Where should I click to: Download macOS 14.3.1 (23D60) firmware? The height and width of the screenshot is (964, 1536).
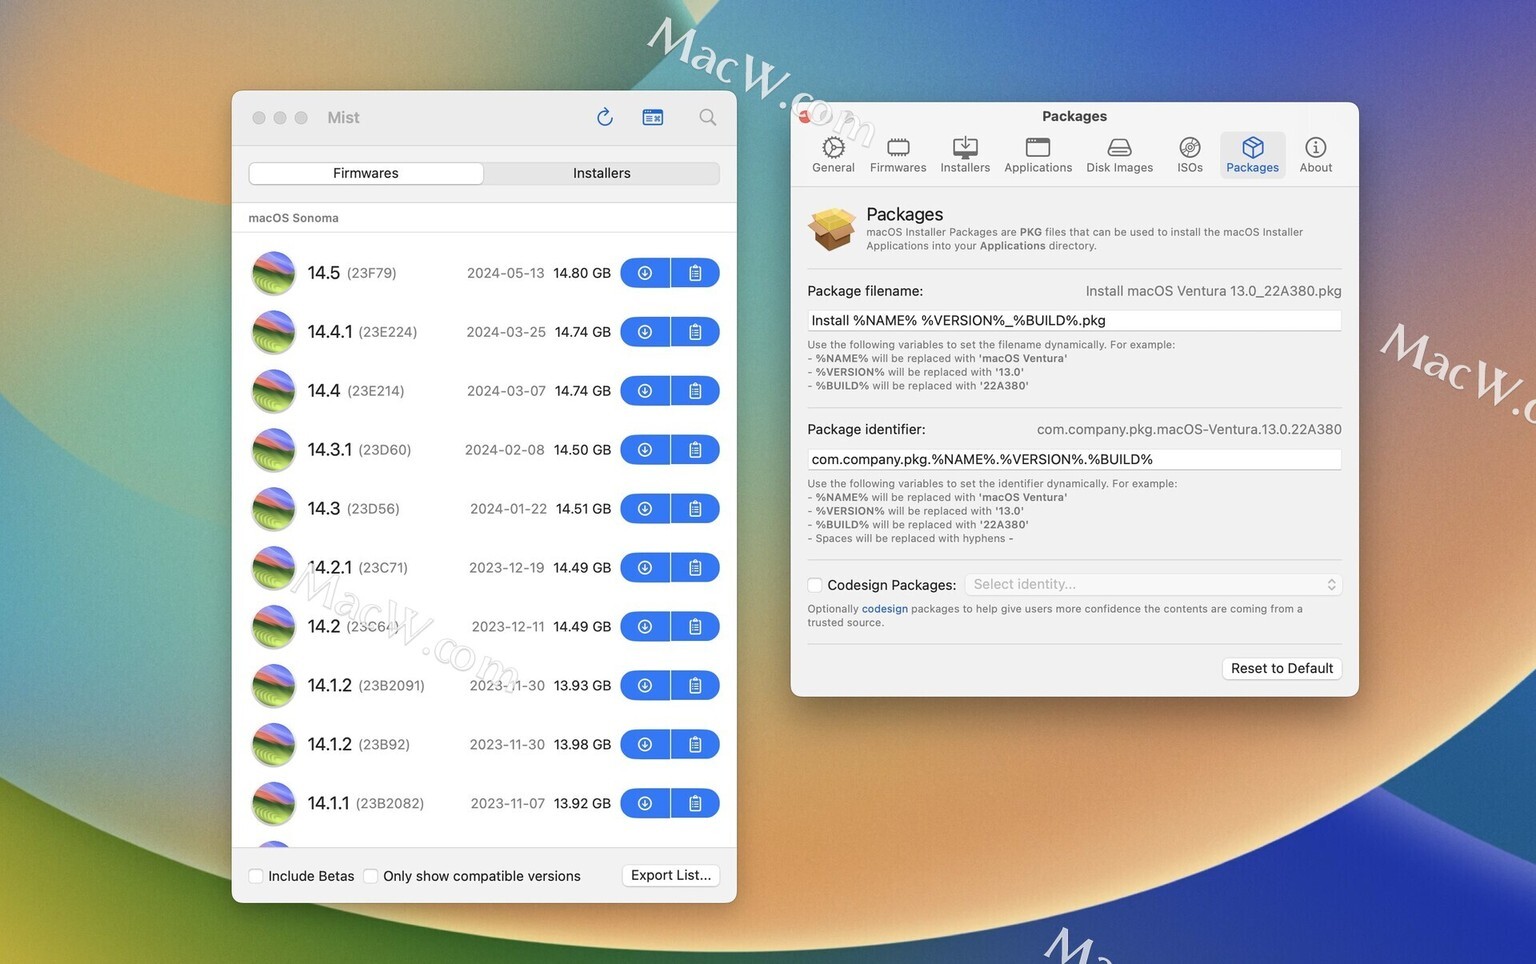point(645,450)
